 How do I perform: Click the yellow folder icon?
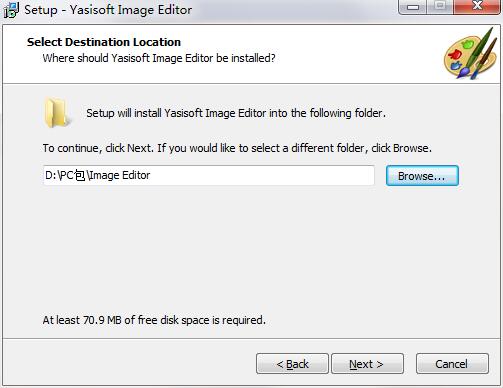[57, 113]
